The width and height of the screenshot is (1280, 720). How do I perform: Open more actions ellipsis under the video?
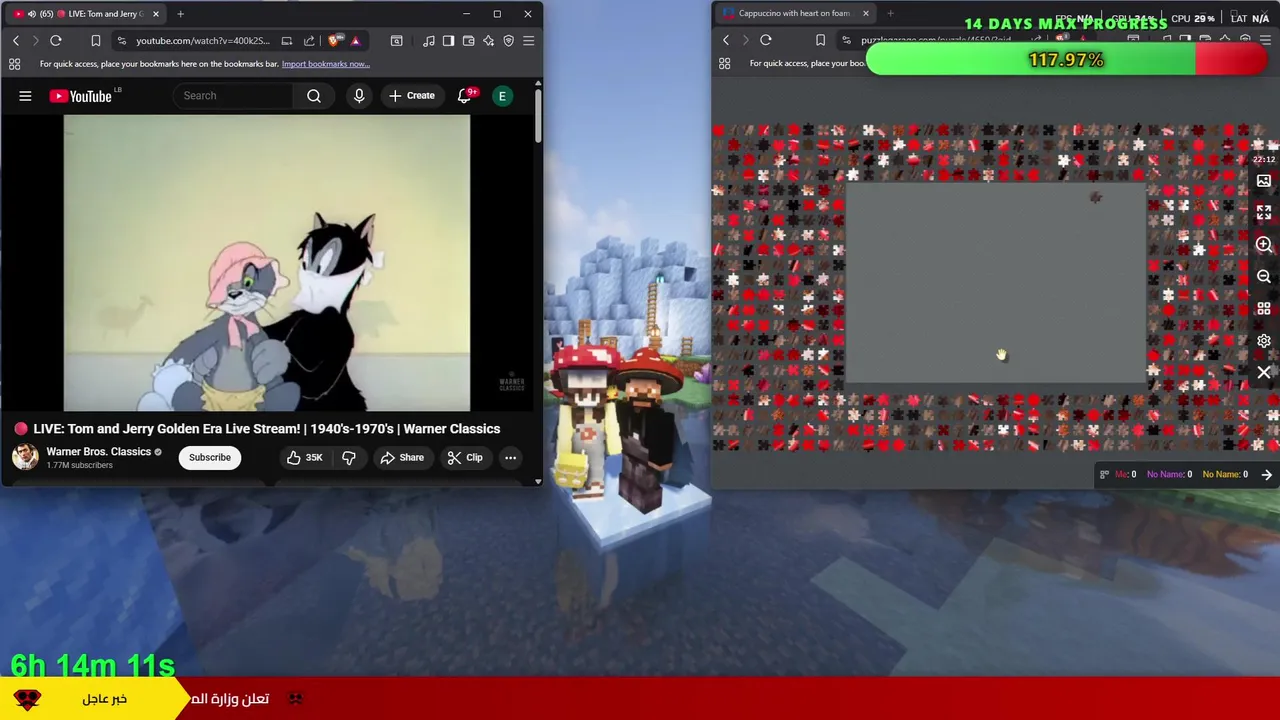click(510, 457)
